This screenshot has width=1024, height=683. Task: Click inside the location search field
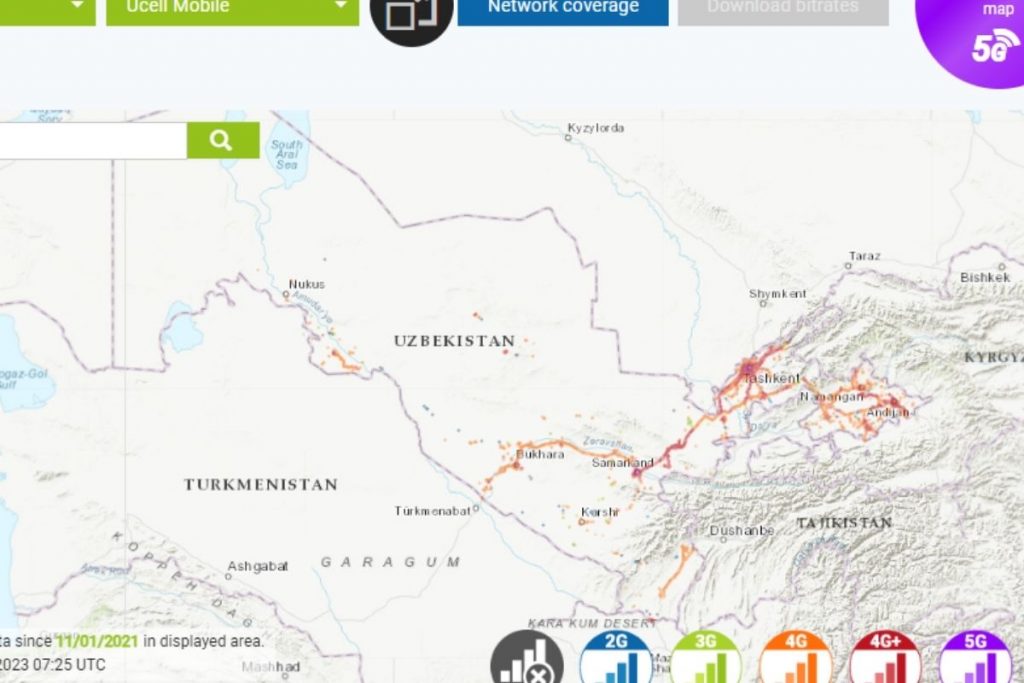tap(93, 140)
